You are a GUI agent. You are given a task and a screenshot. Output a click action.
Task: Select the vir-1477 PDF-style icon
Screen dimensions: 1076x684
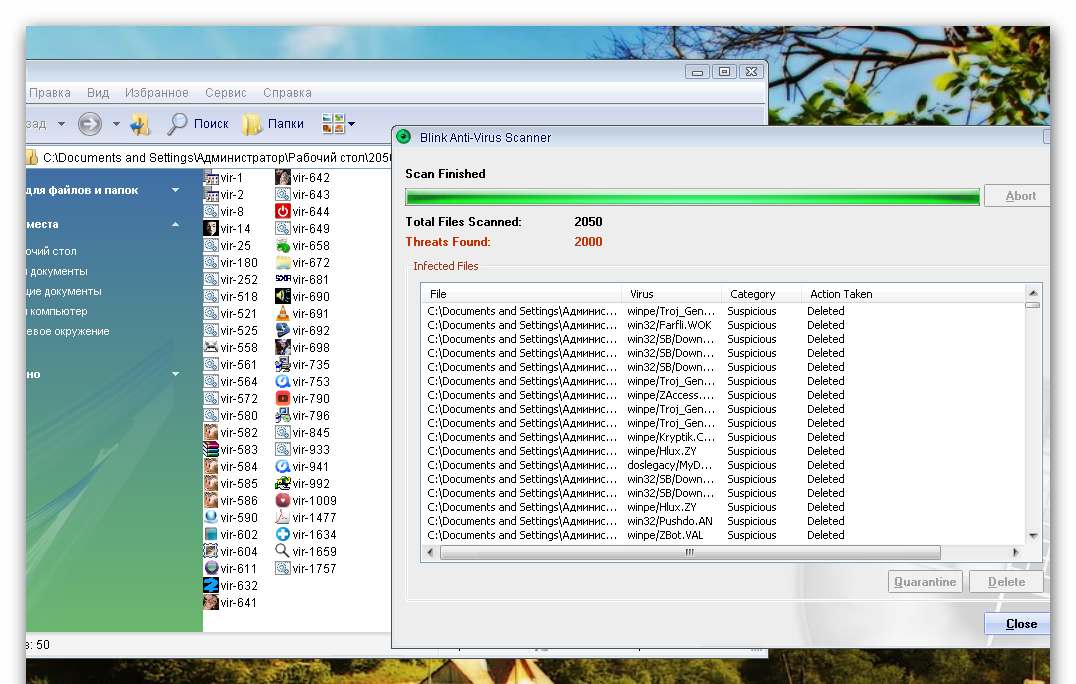tap(282, 517)
